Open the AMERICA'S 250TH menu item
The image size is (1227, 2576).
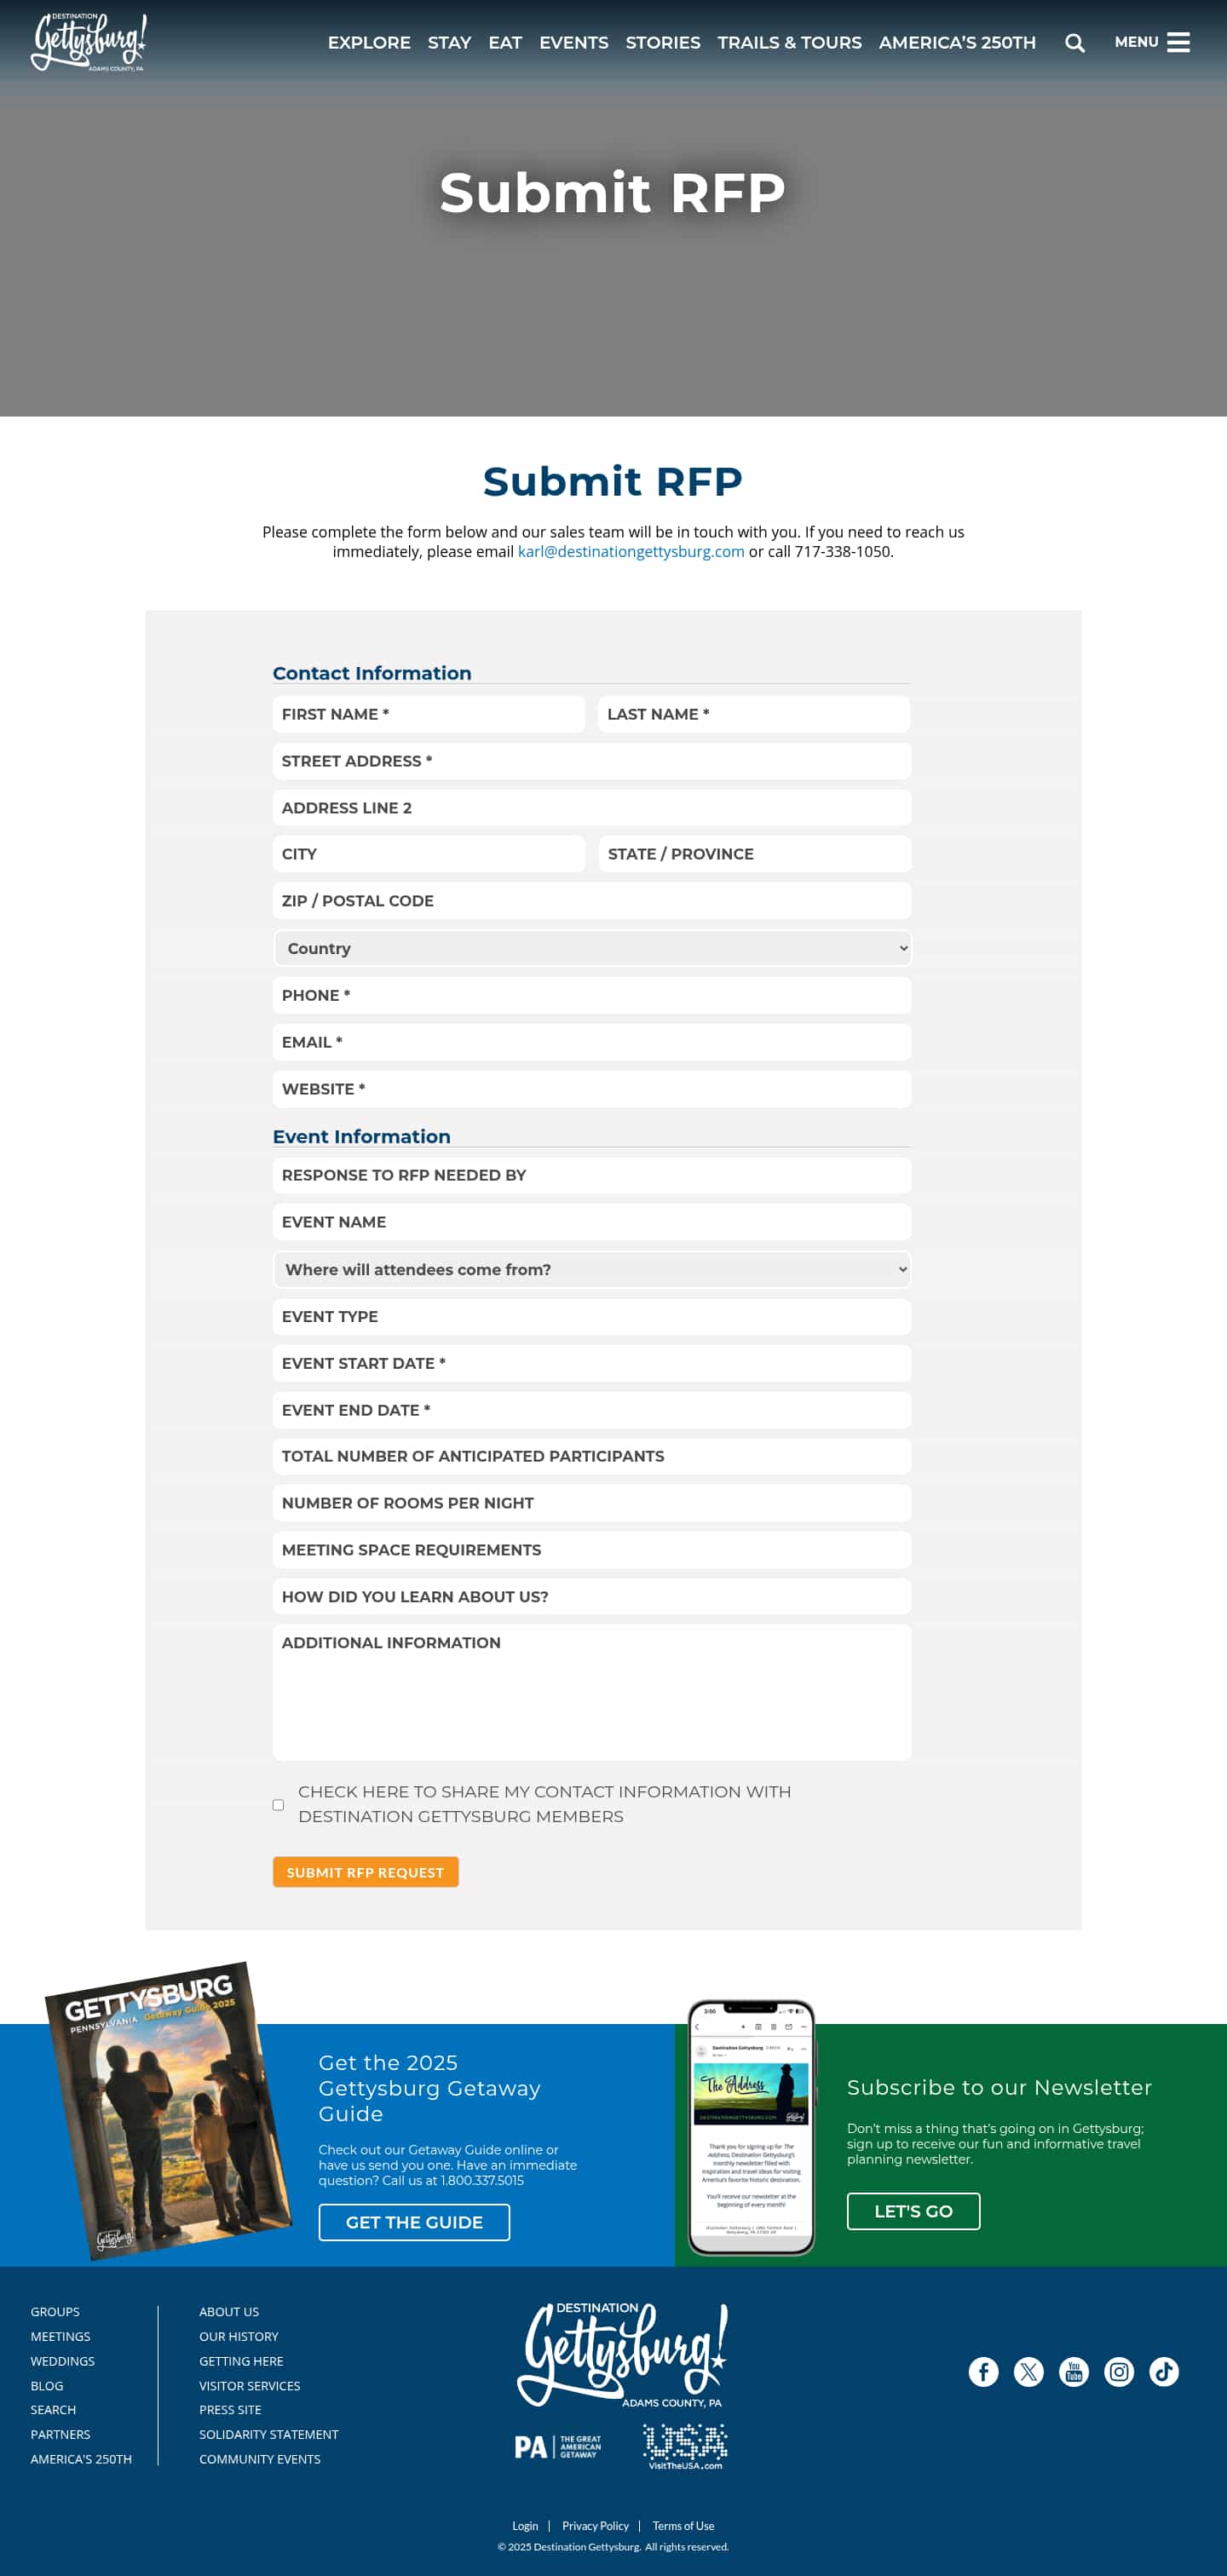956,43
